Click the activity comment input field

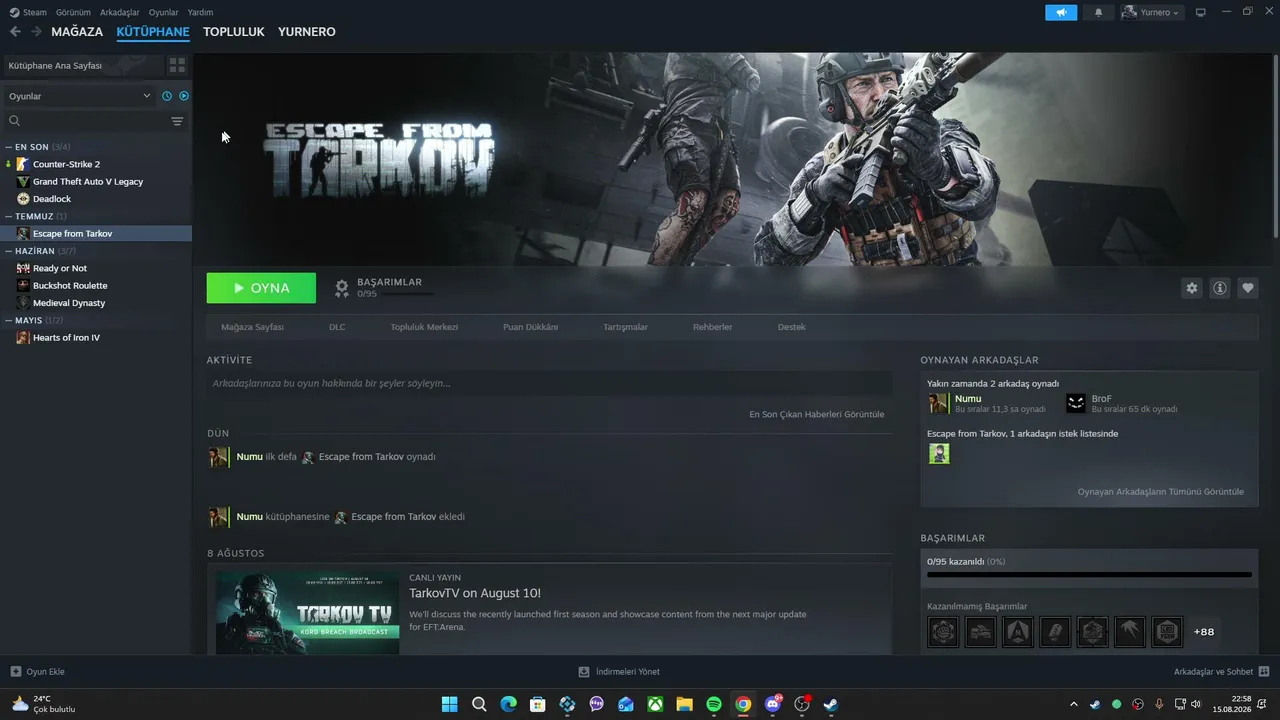click(549, 383)
